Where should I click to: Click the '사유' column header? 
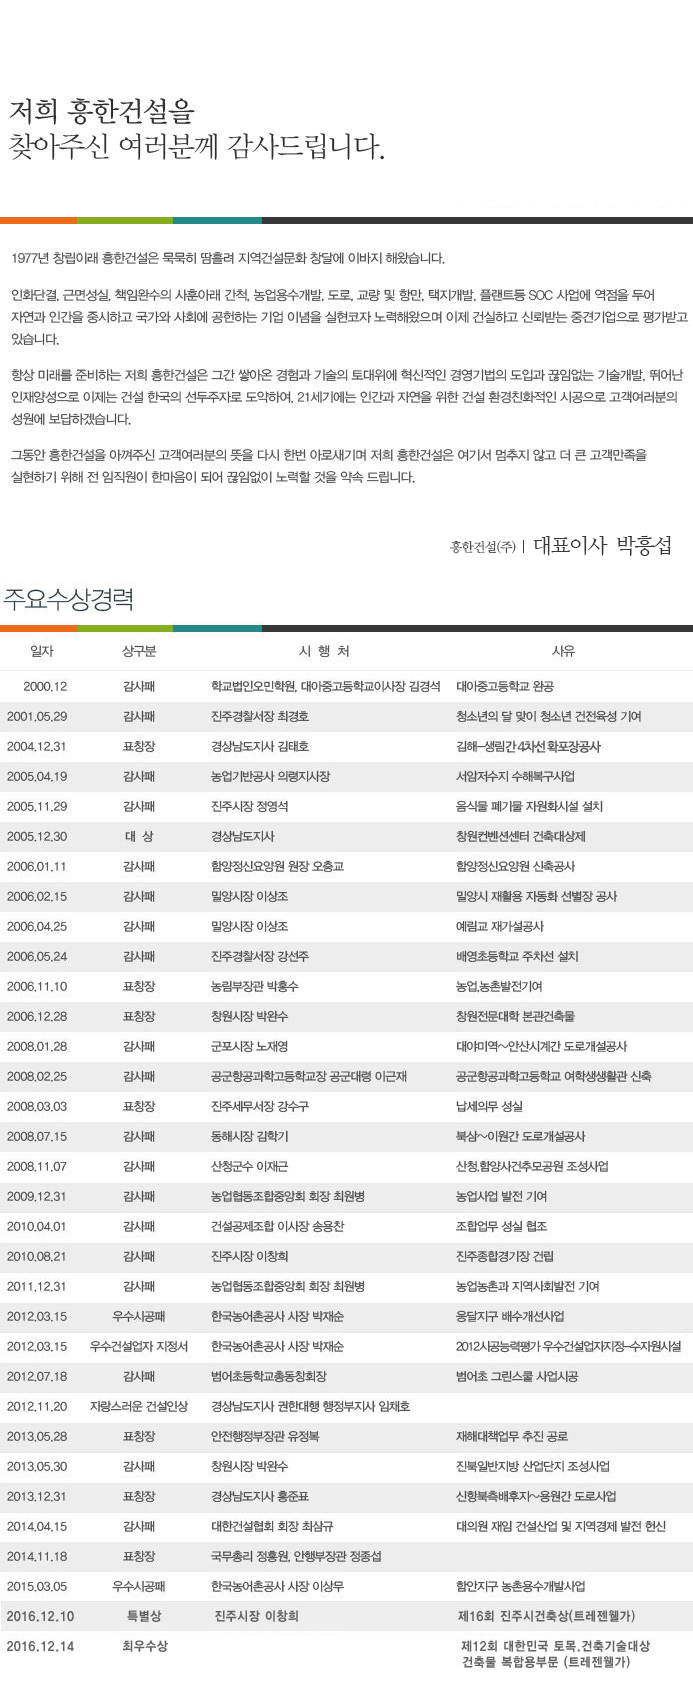point(564,651)
